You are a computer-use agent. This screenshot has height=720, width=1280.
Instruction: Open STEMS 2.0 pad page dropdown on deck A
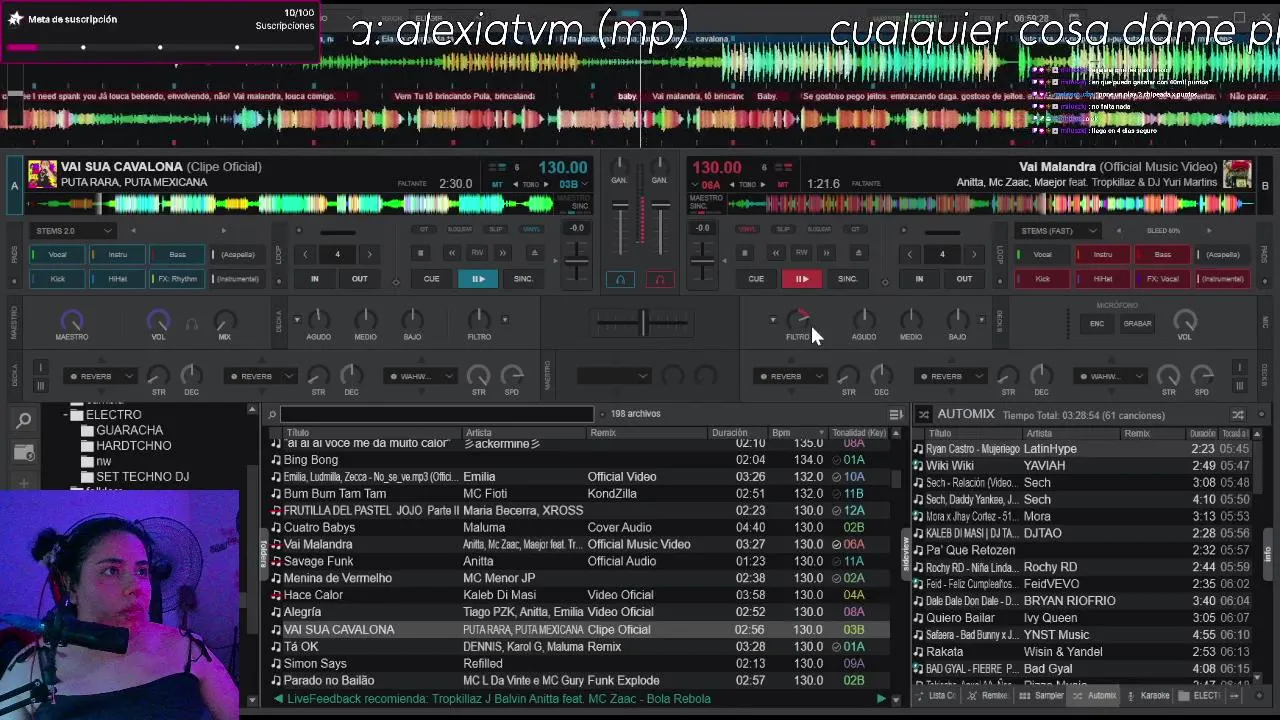(74, 231)
